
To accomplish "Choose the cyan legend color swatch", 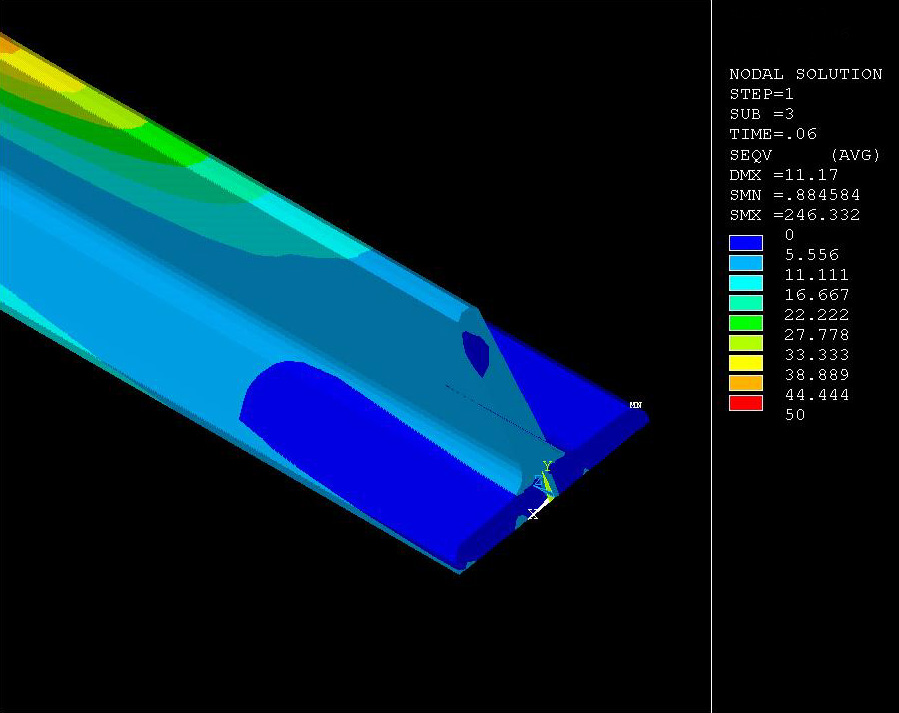I will pos(746,283).
